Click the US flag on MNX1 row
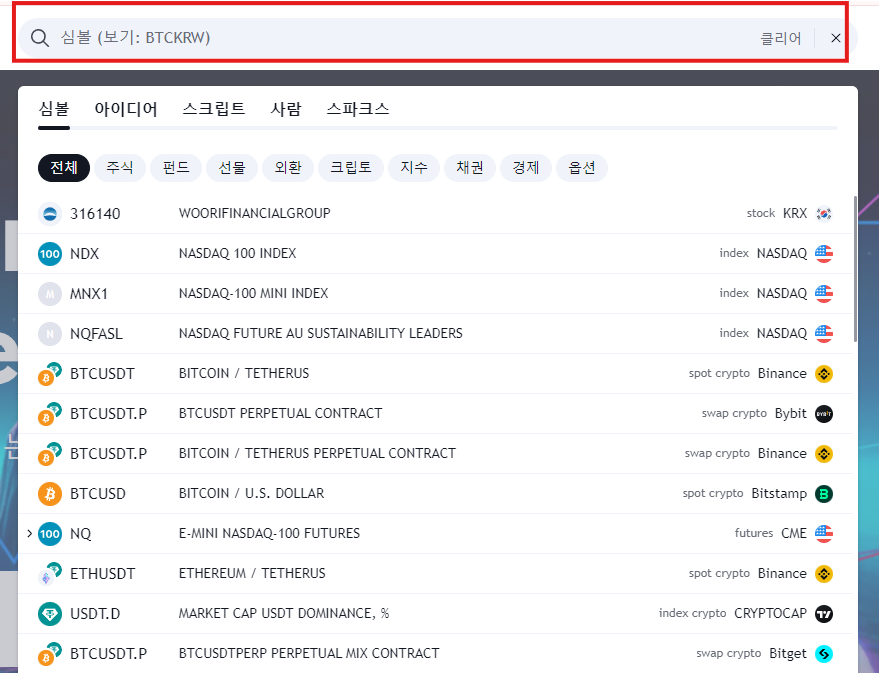 point(824,294)
